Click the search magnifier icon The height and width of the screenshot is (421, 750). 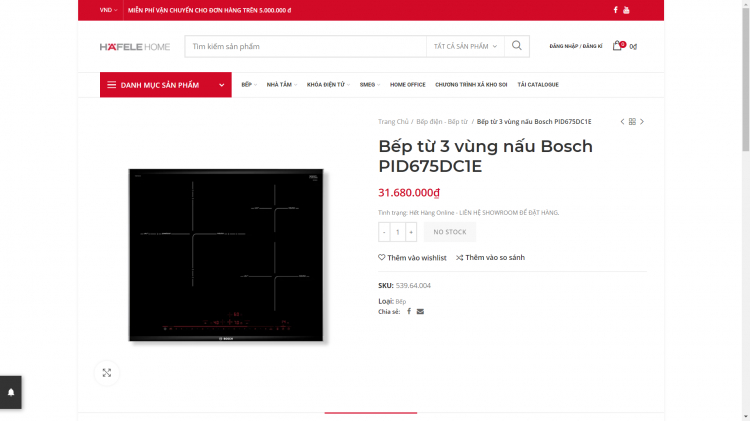point(517,46)
